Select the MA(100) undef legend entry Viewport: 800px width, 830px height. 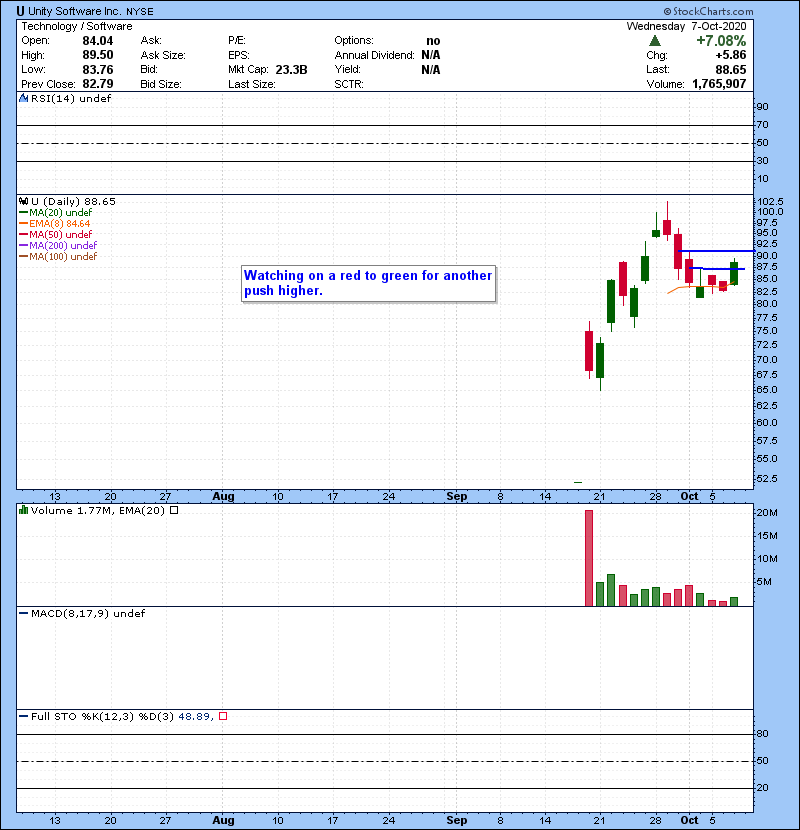coord(58,257)
